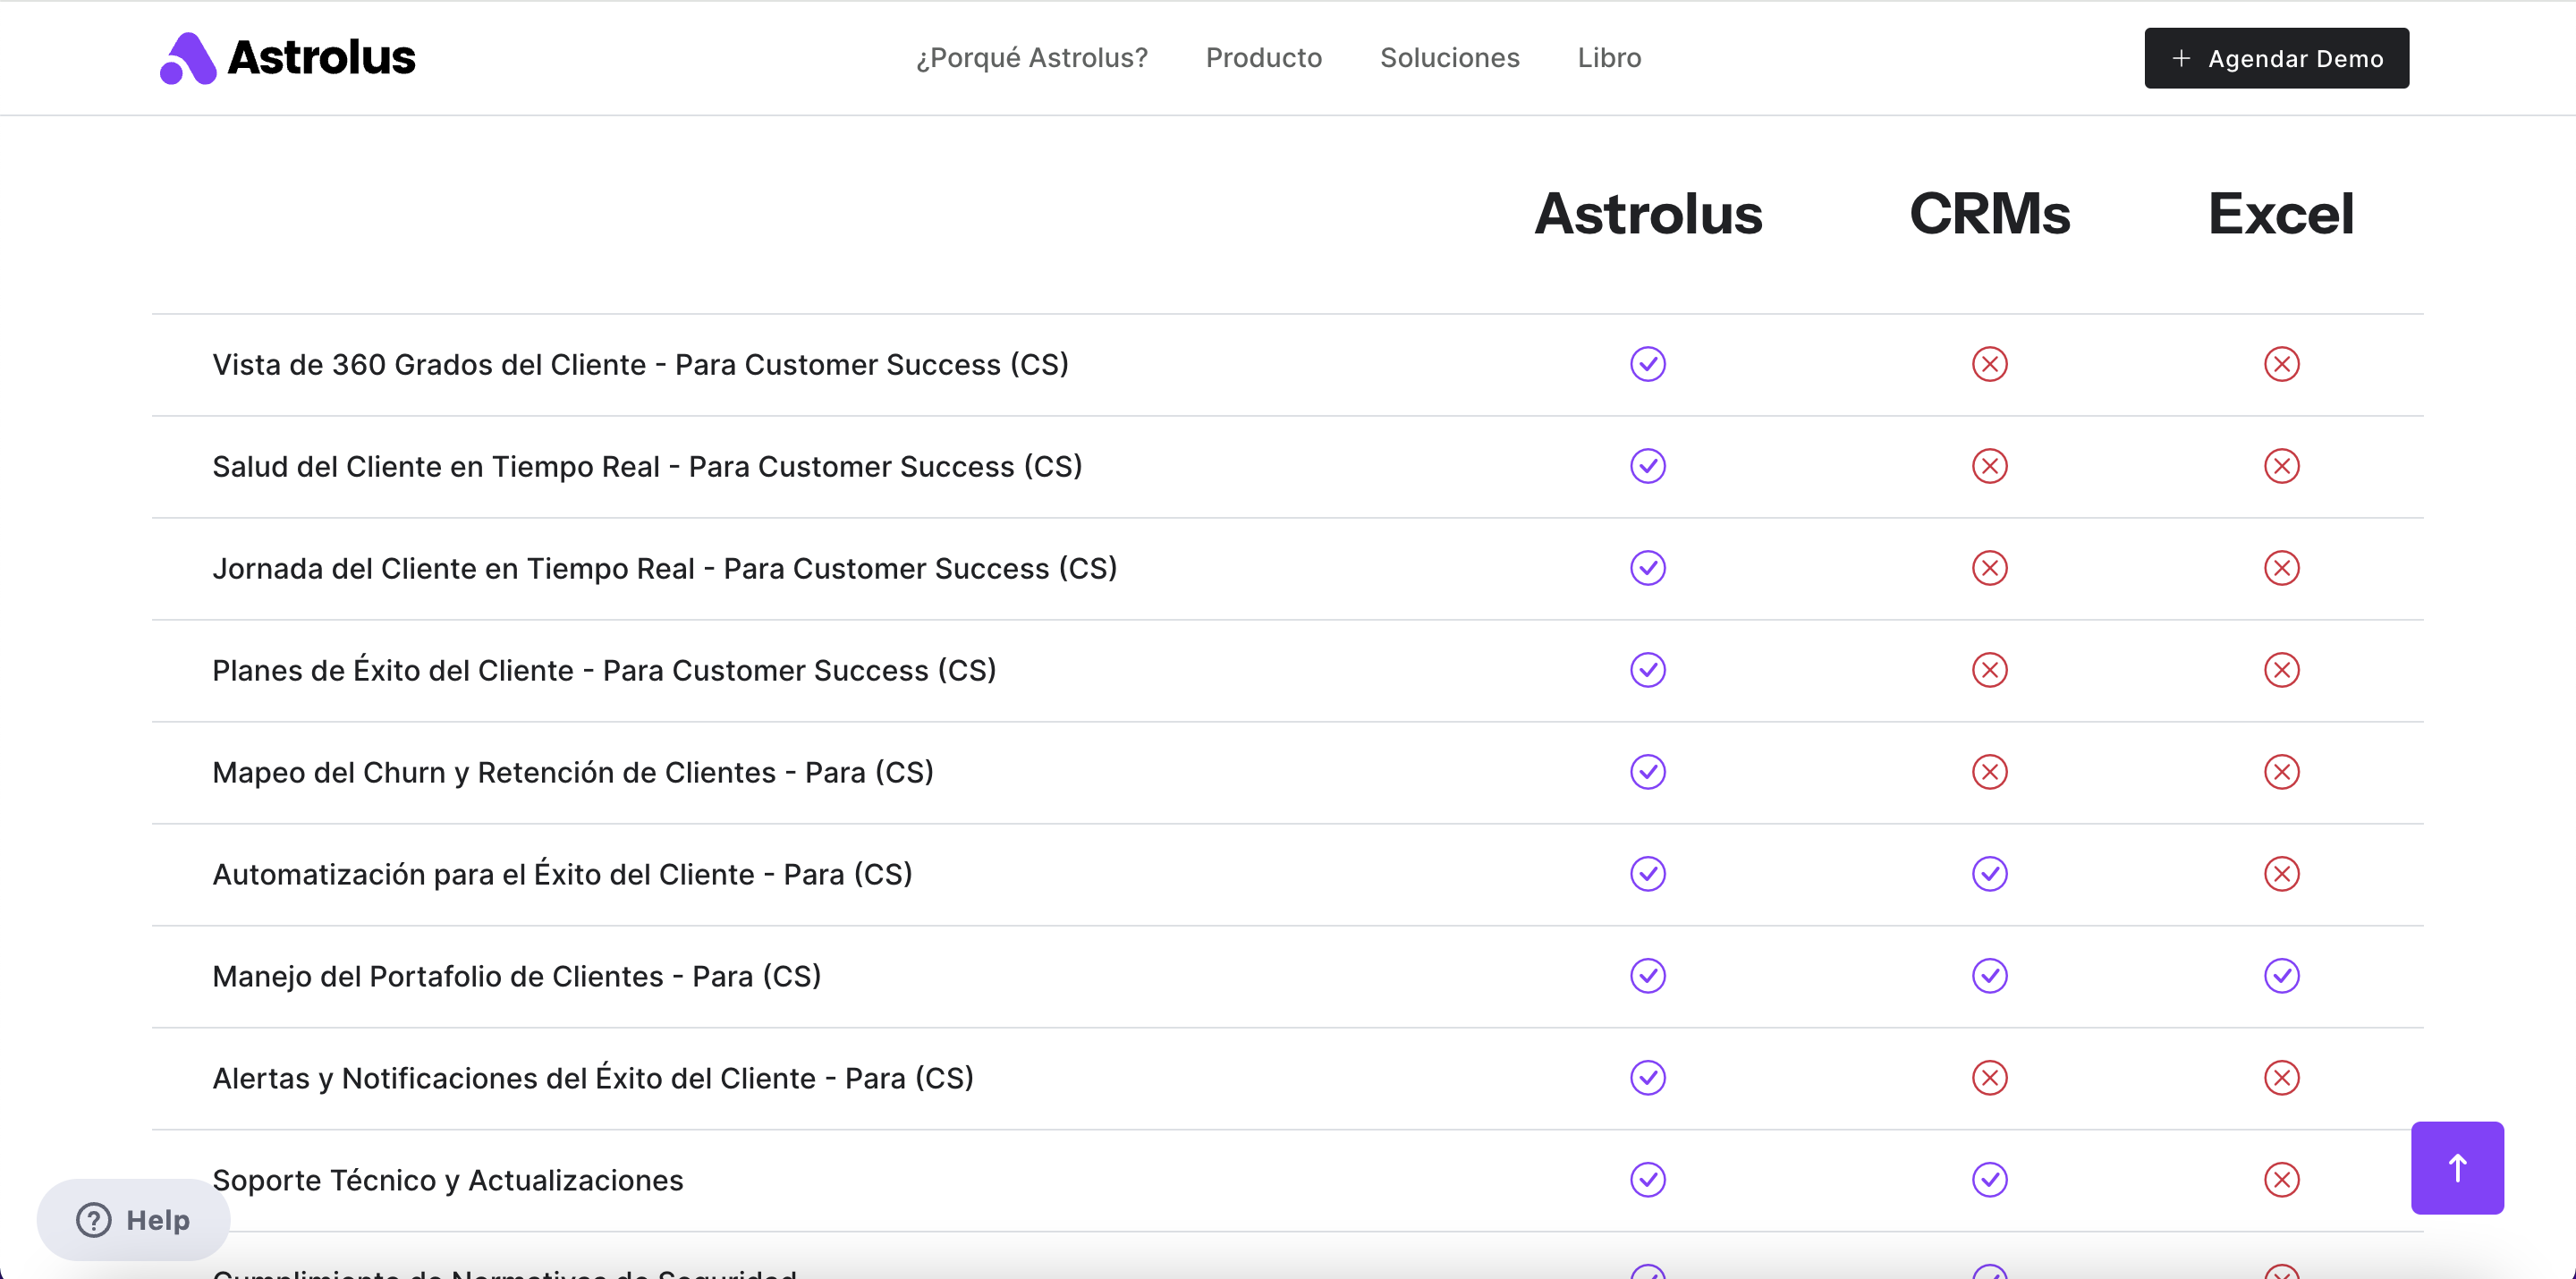Click Excel cross icon for Jornada del Cliente row

(x=2281, y=568)
